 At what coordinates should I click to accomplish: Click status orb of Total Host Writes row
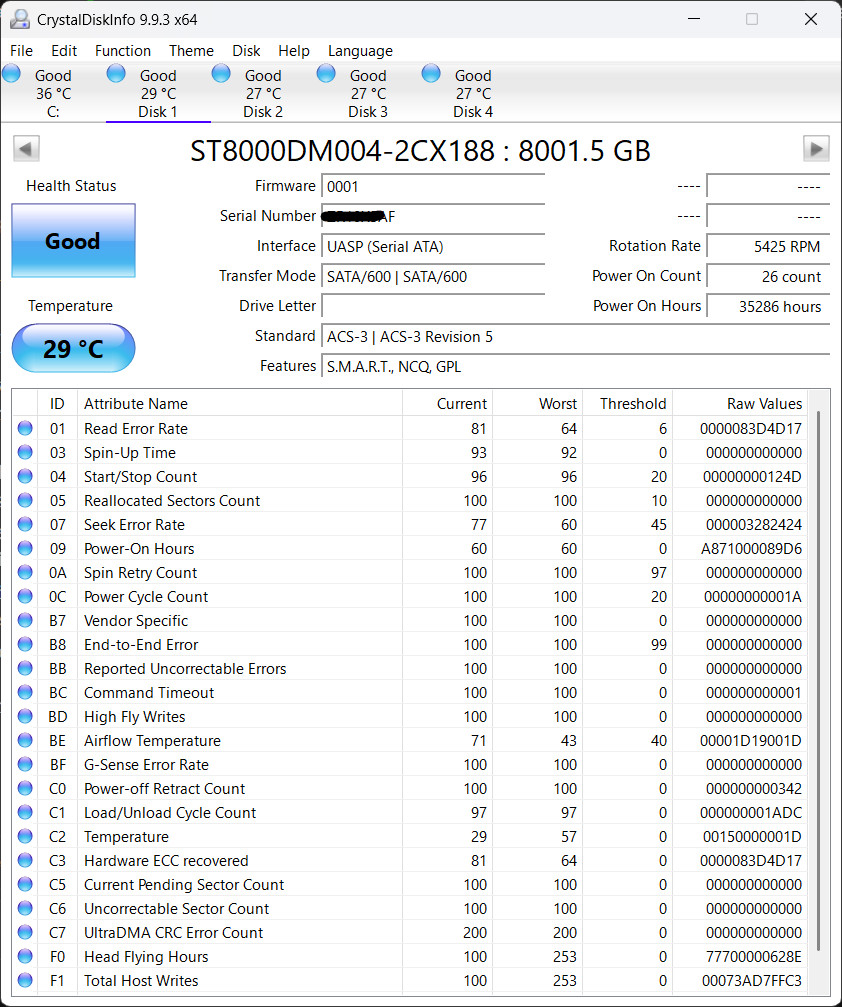(x=25, y=980)
